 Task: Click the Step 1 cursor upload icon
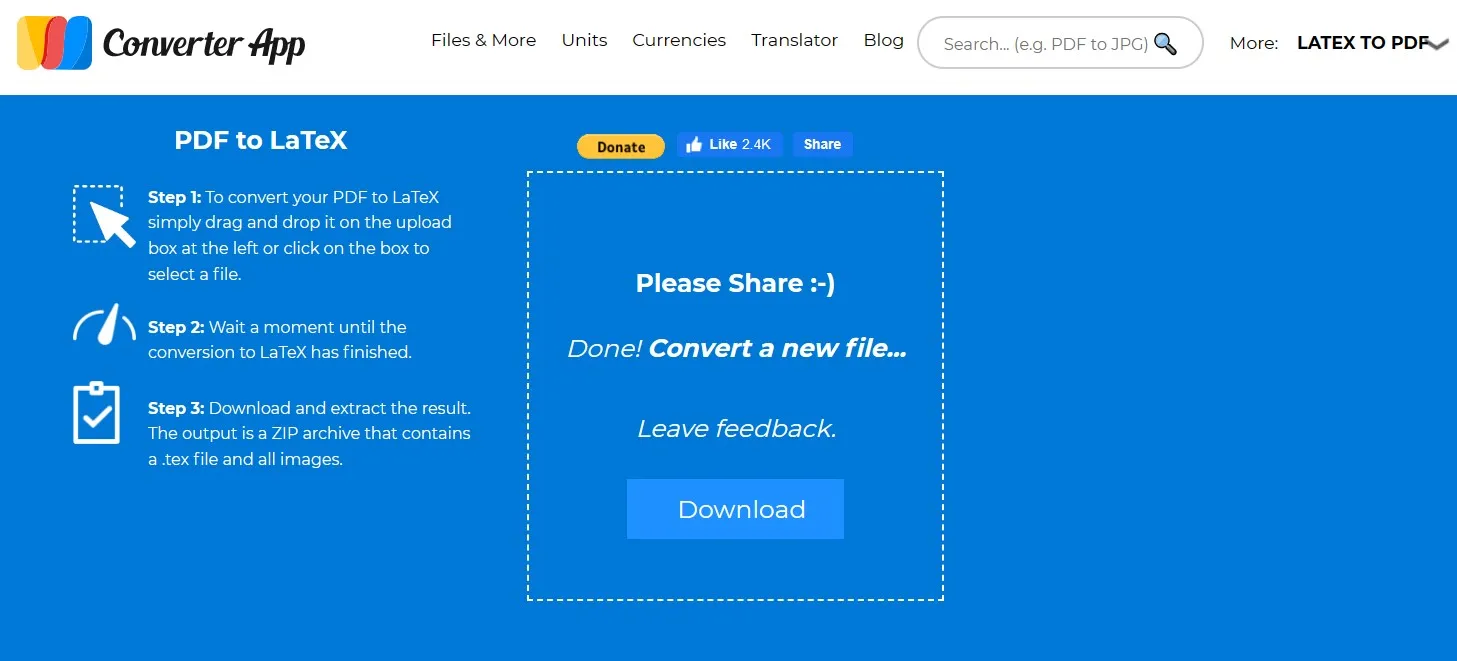pos(103,215)
